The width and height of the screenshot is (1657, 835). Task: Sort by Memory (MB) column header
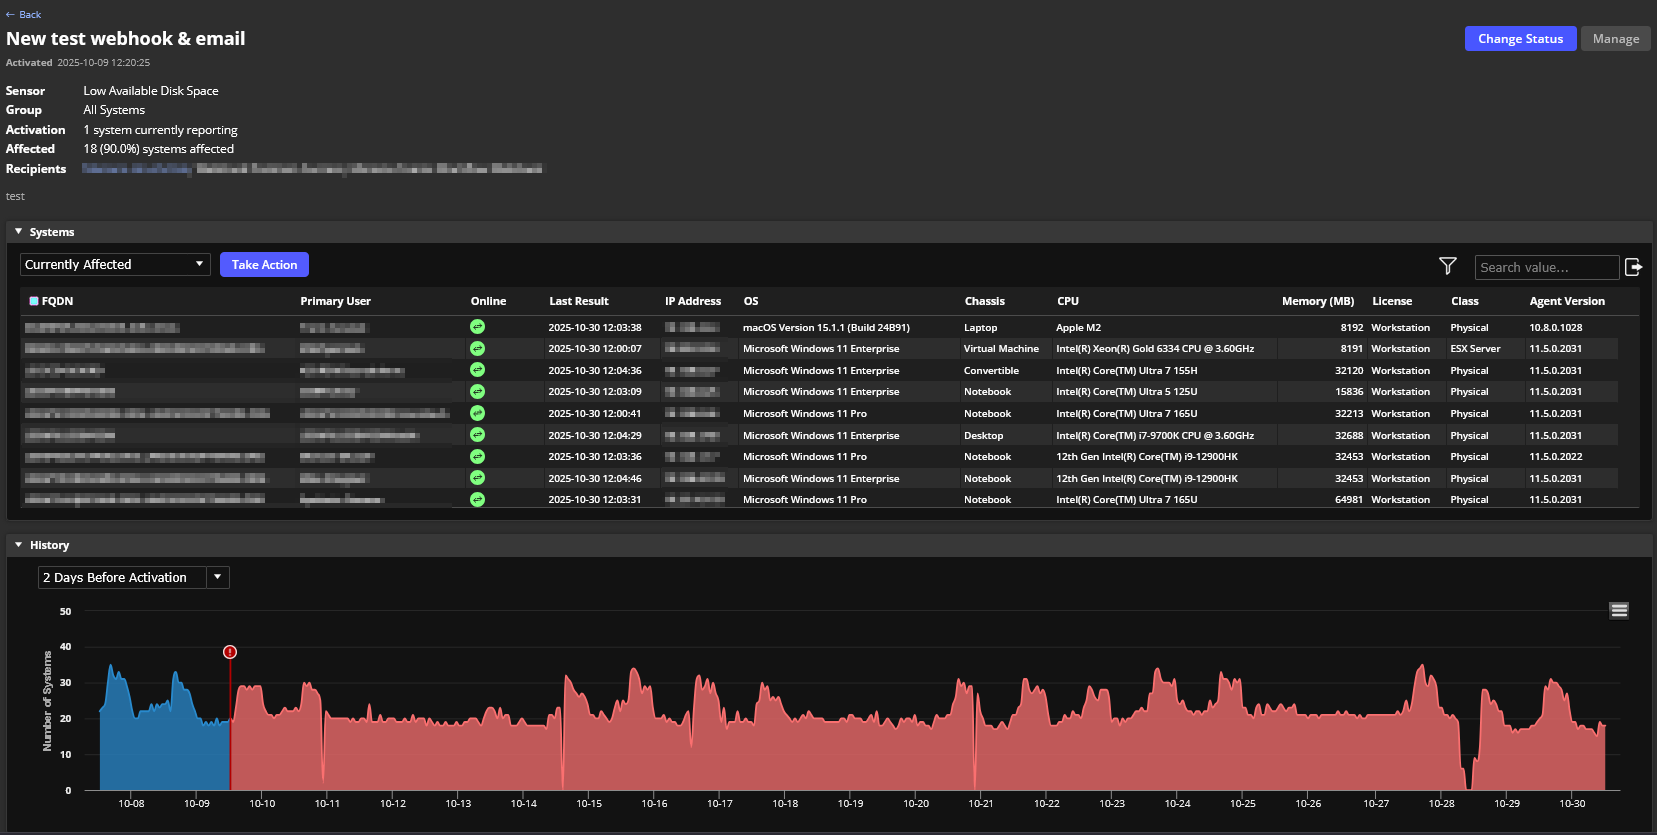1317,301
